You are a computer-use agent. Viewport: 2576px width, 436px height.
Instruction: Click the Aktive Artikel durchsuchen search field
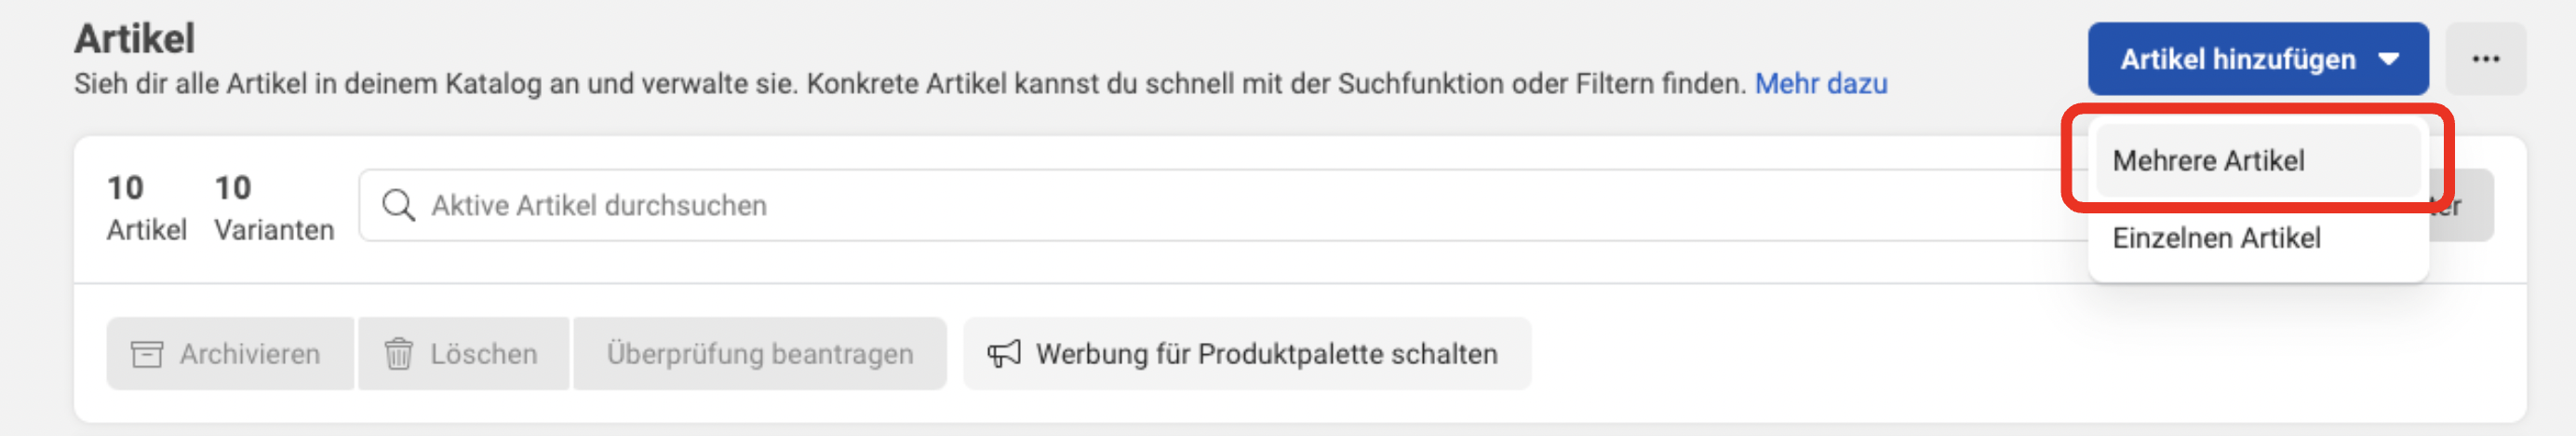(x=1220, y=205)
